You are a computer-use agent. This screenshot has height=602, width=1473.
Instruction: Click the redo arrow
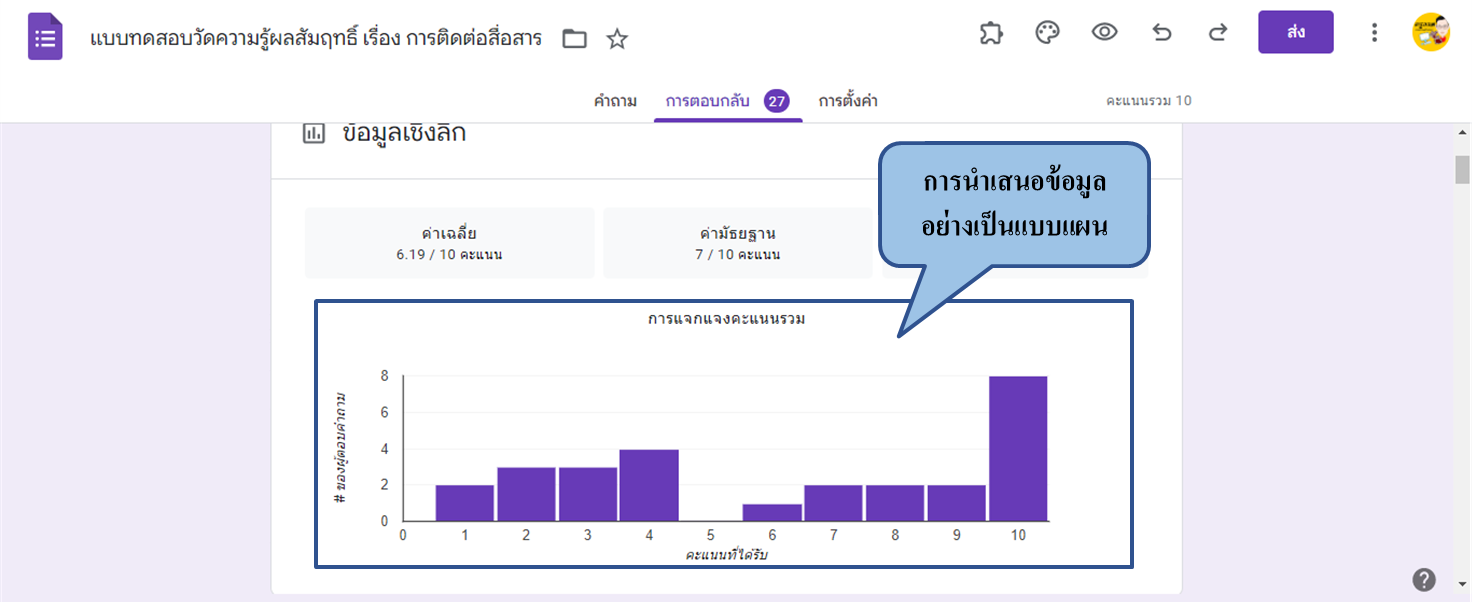click(x=1218, y=33)
